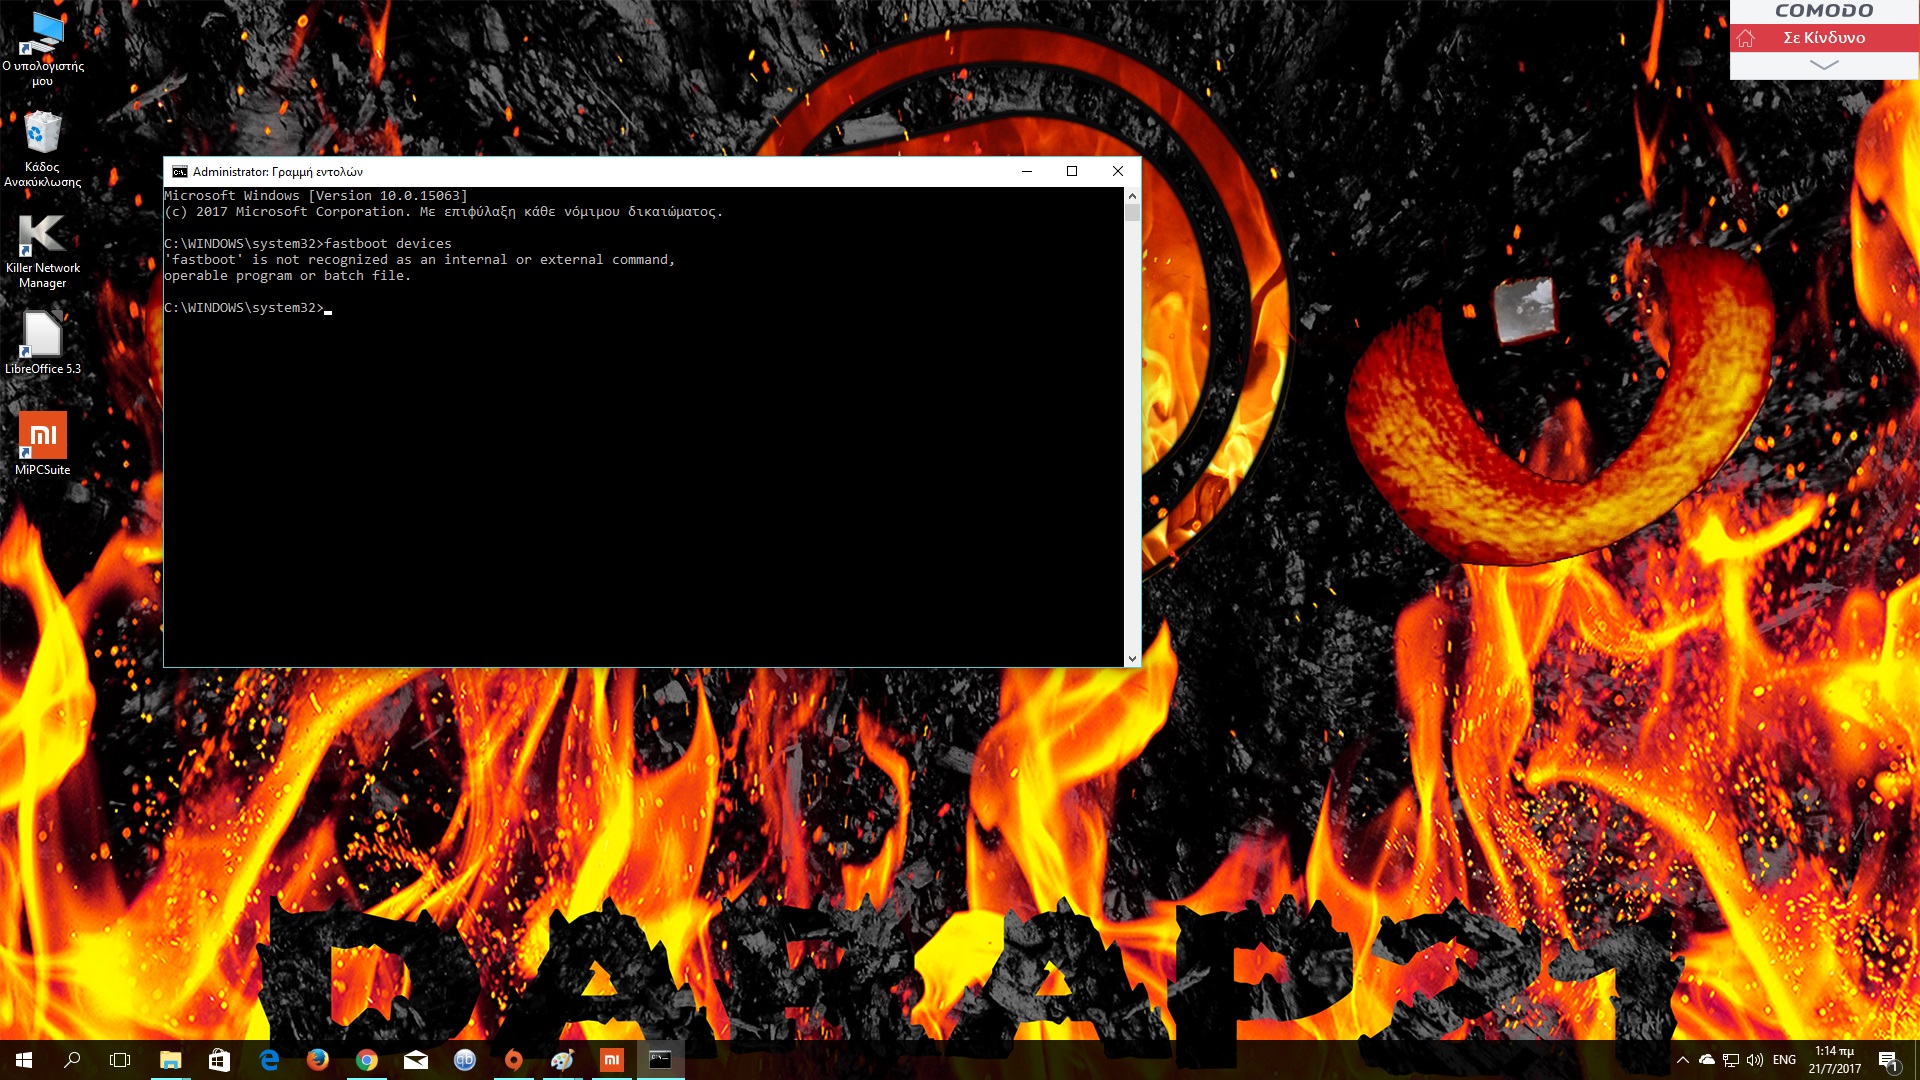Open Google Chrome from the taskbar
1920x1080 pixels.
click(x=367, y=1060)
